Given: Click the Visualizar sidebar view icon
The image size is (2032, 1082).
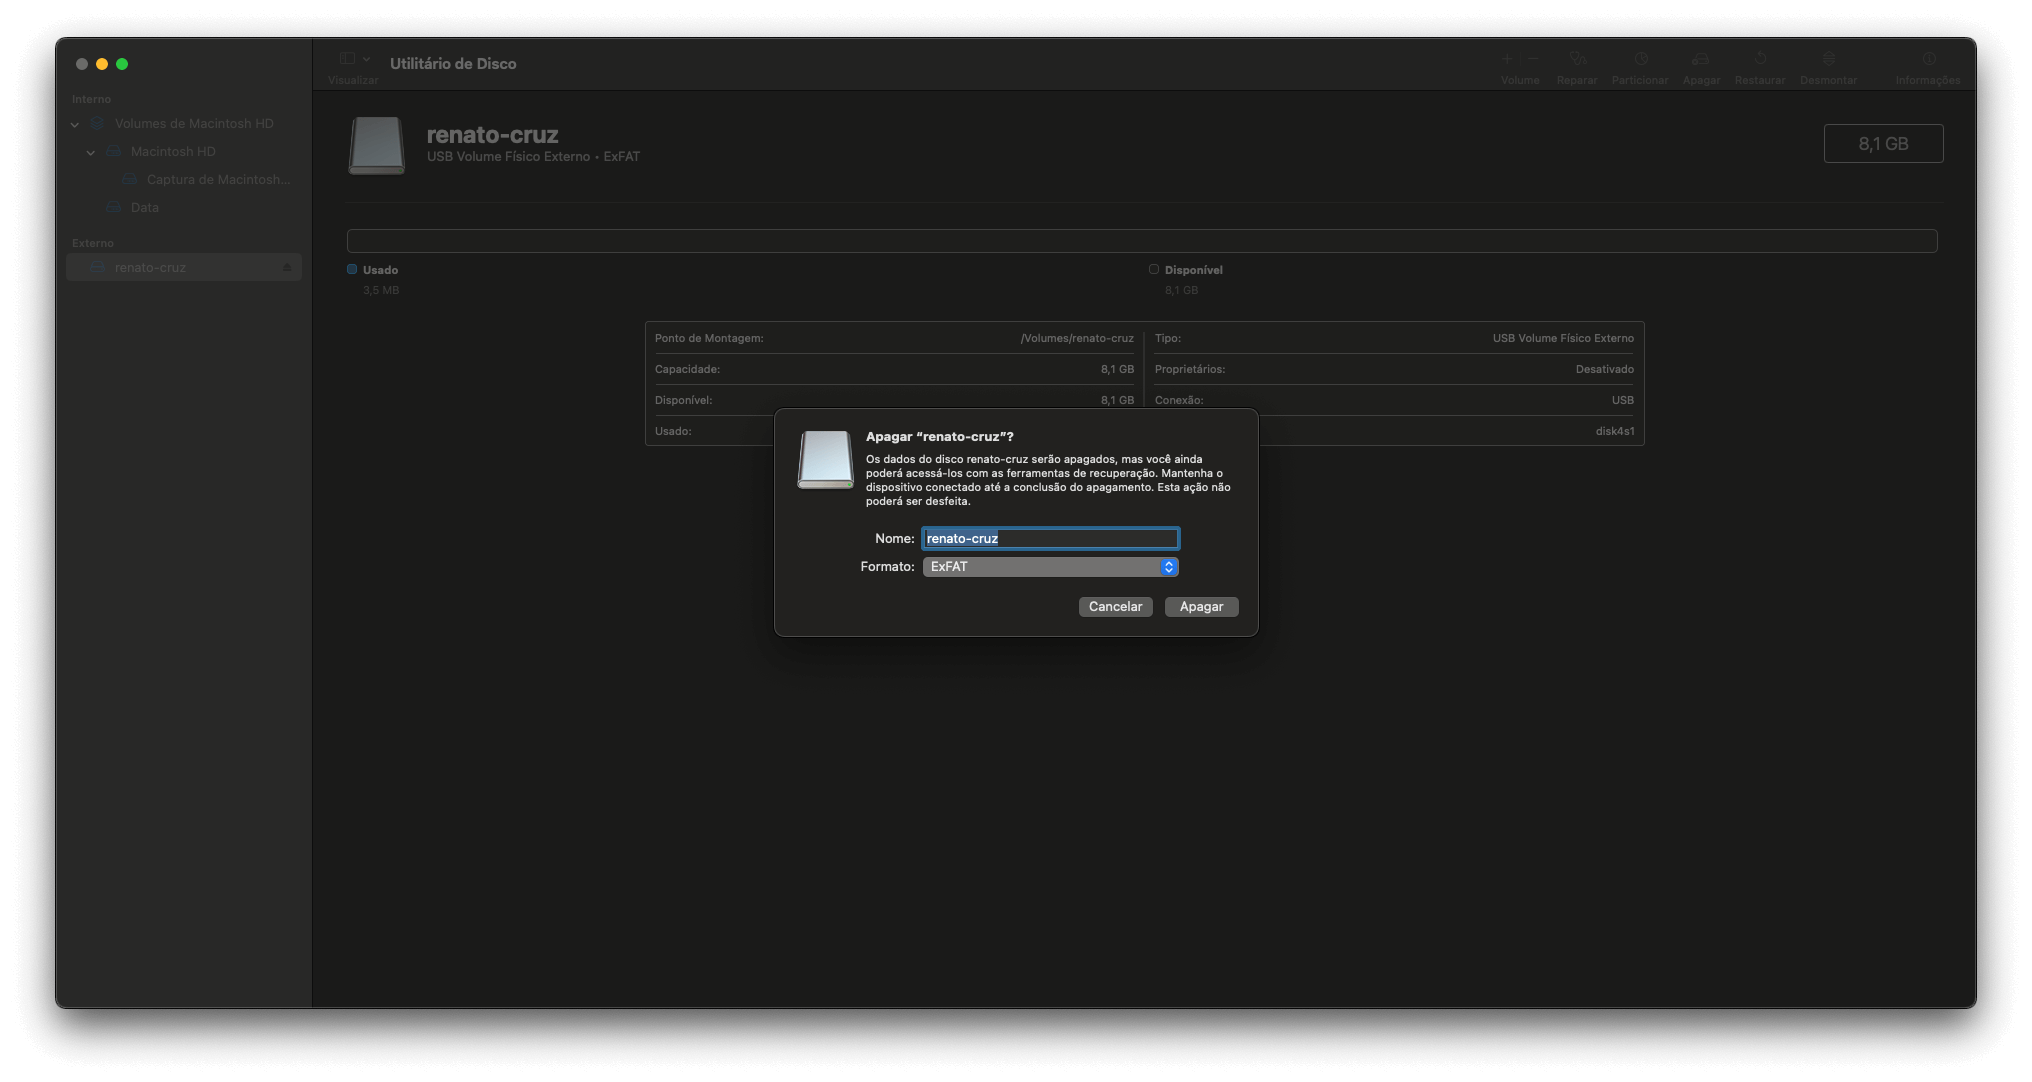Looking at the screenshot, I should (347, 59).
